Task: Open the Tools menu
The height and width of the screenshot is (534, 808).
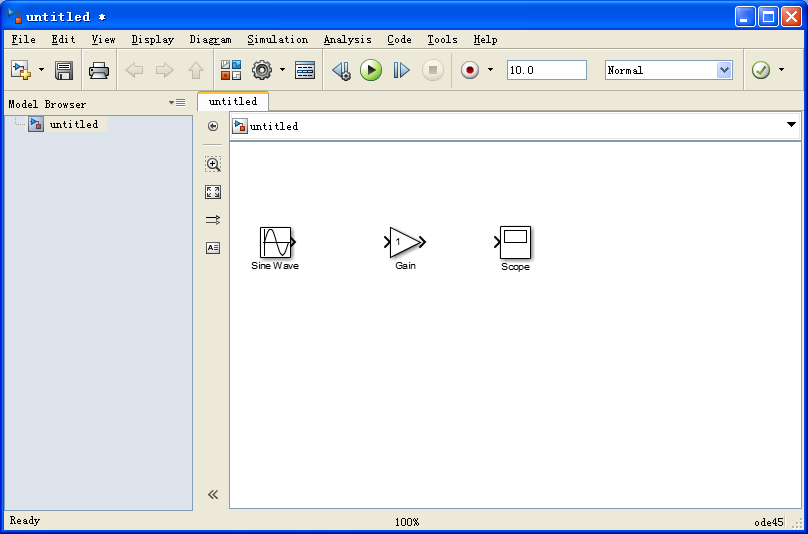Action: [442, 40]
